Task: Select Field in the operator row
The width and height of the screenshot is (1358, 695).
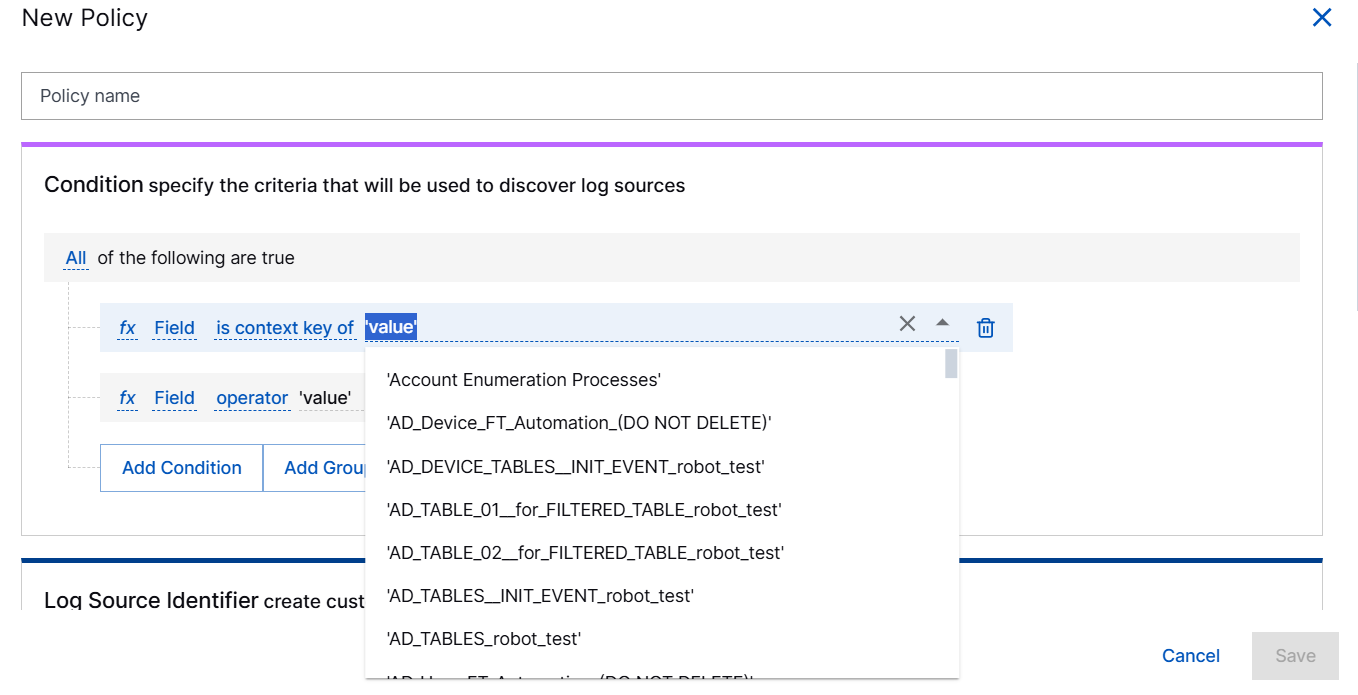Action: [174, 398]
